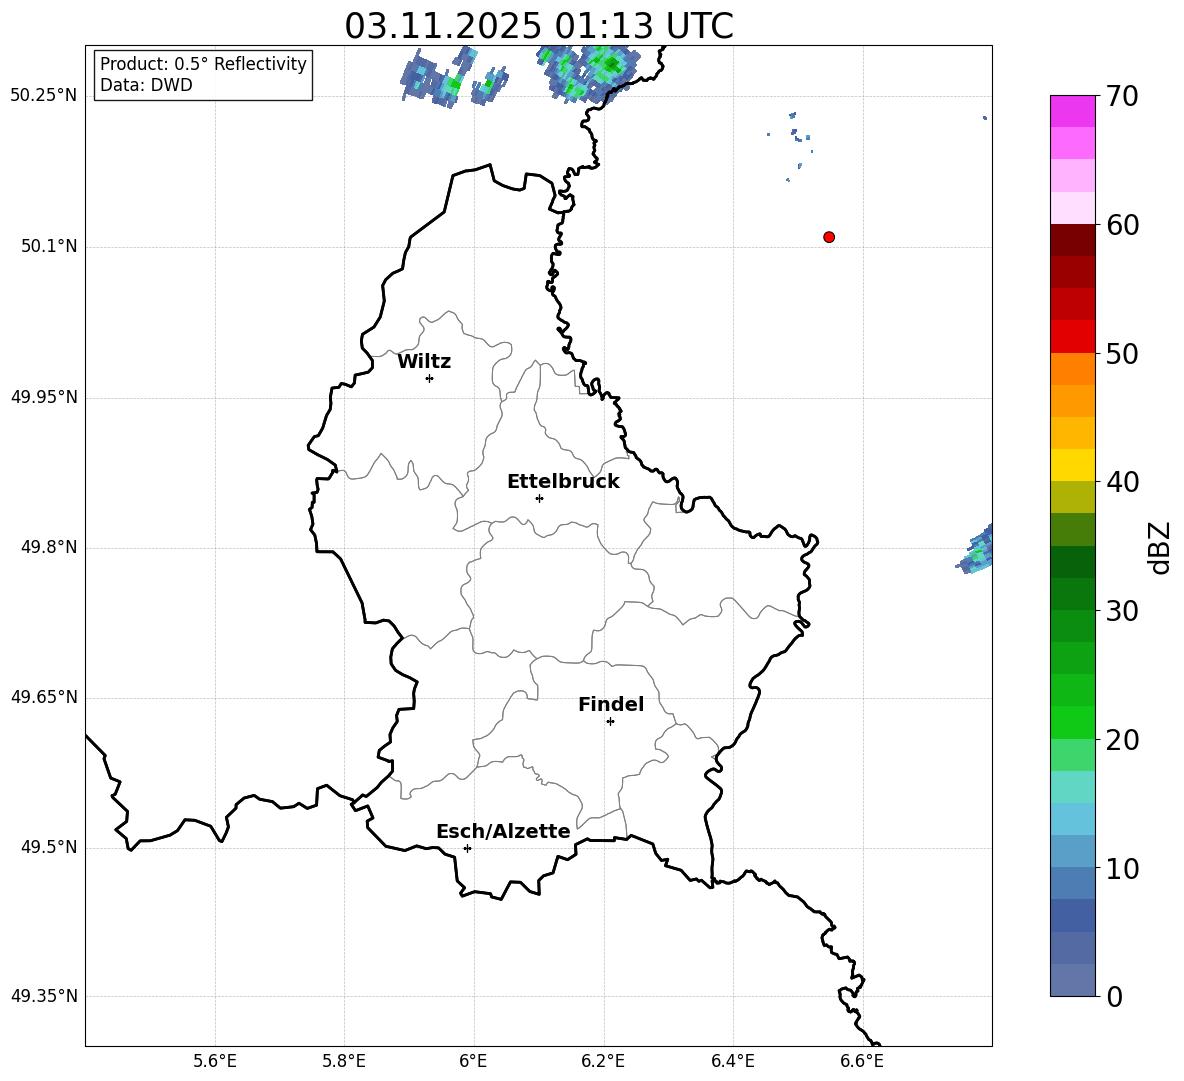The height and width of the screenshot is (1081, 1184).
Task: Click the 49.65°N latitude label
Action: (x=44, y=696)
